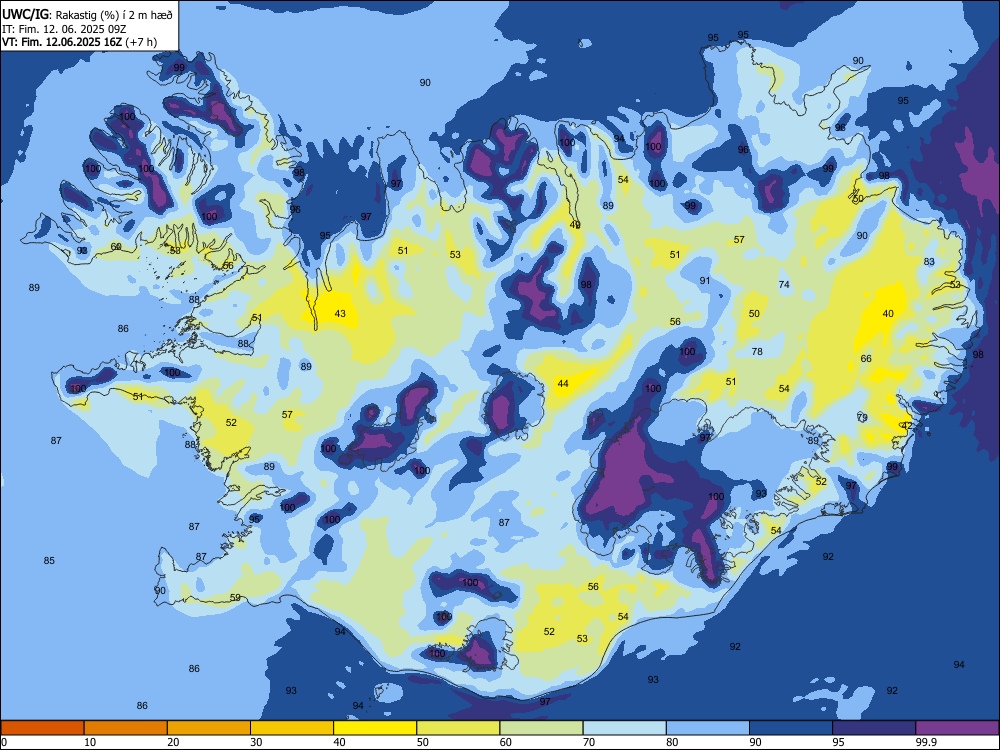Viewport: 1000px width, 750px height.
Task: Click the legend tick label '10'
Action: click(x=90, y=742)
